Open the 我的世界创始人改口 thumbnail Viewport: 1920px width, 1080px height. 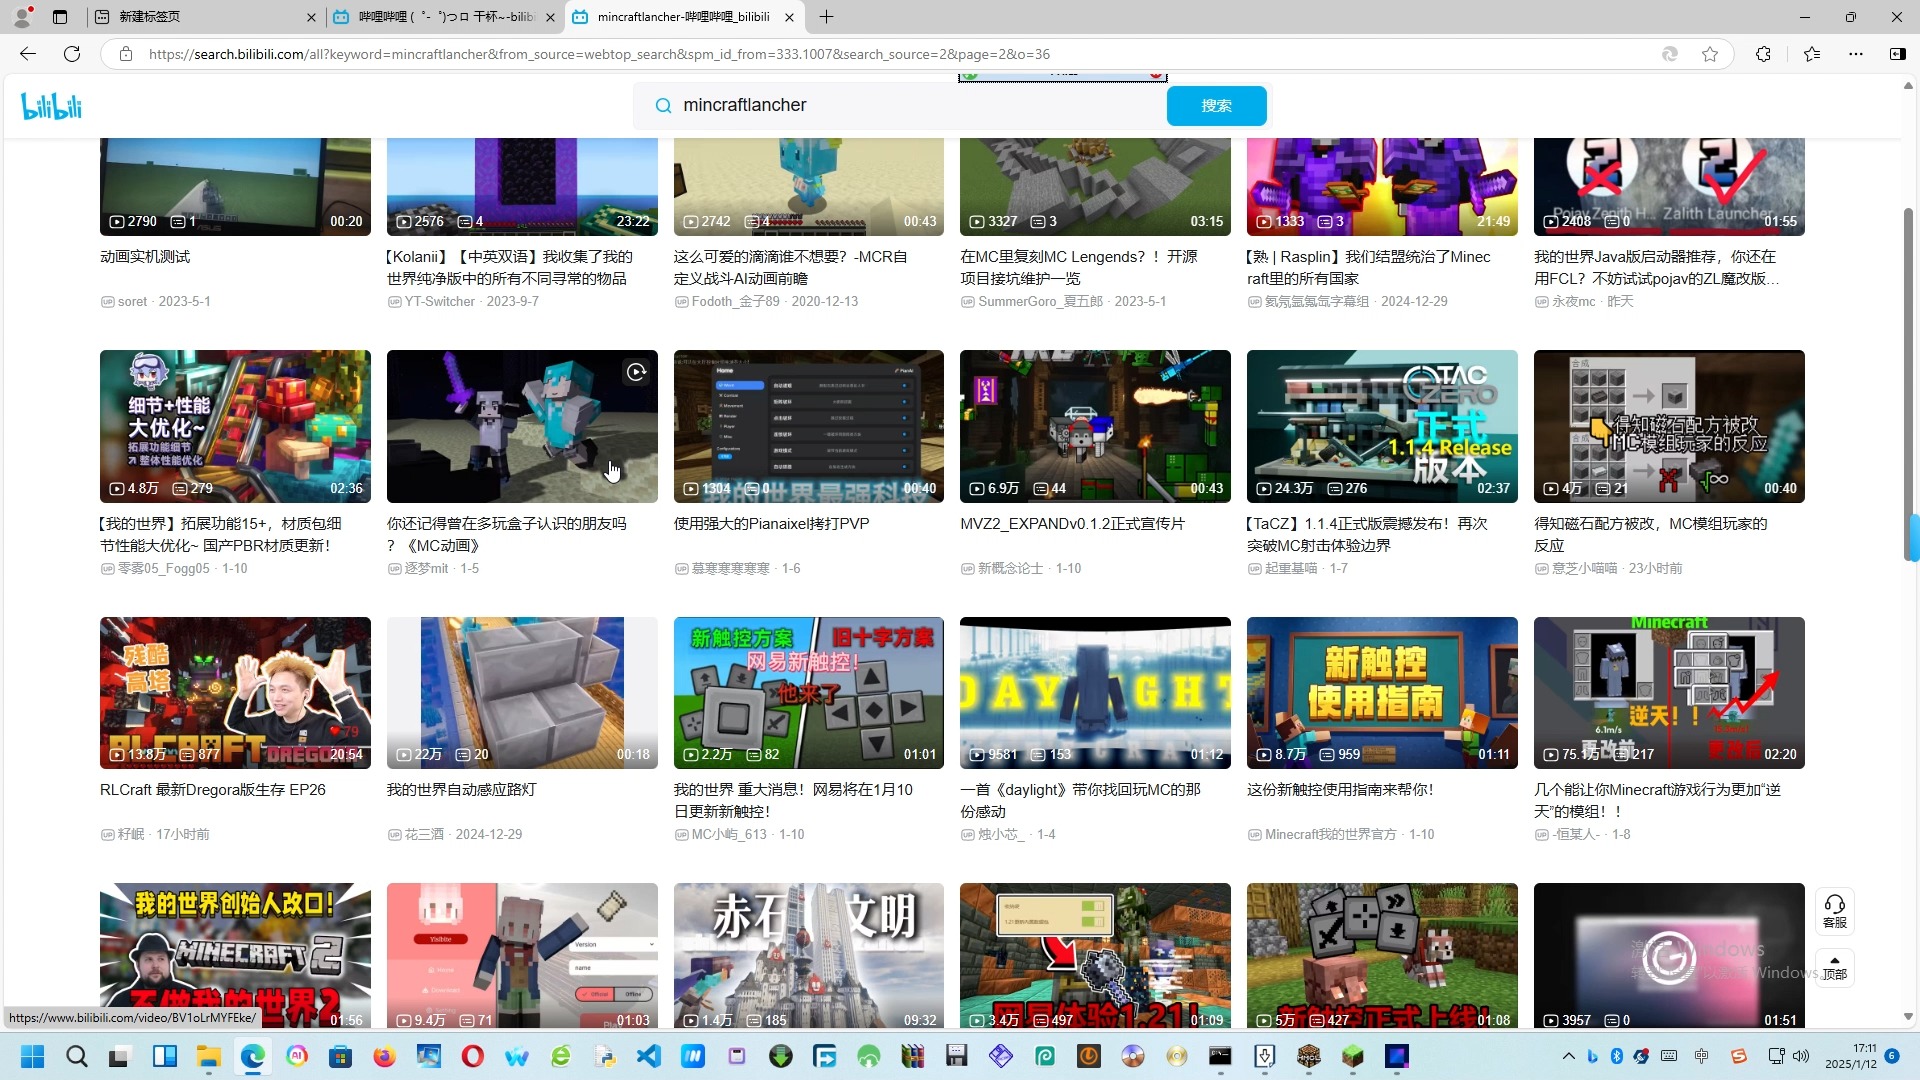tap(235, 955)
